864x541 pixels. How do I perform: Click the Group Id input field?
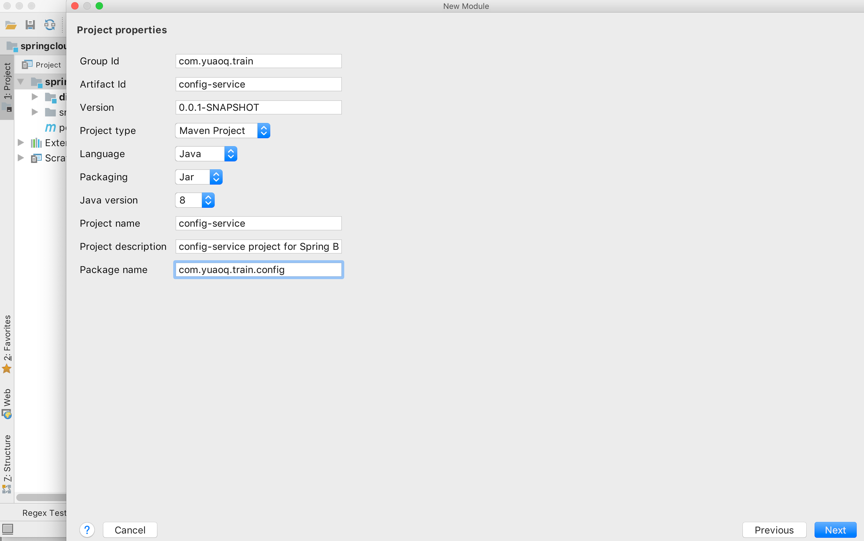(x=258, y=61)
